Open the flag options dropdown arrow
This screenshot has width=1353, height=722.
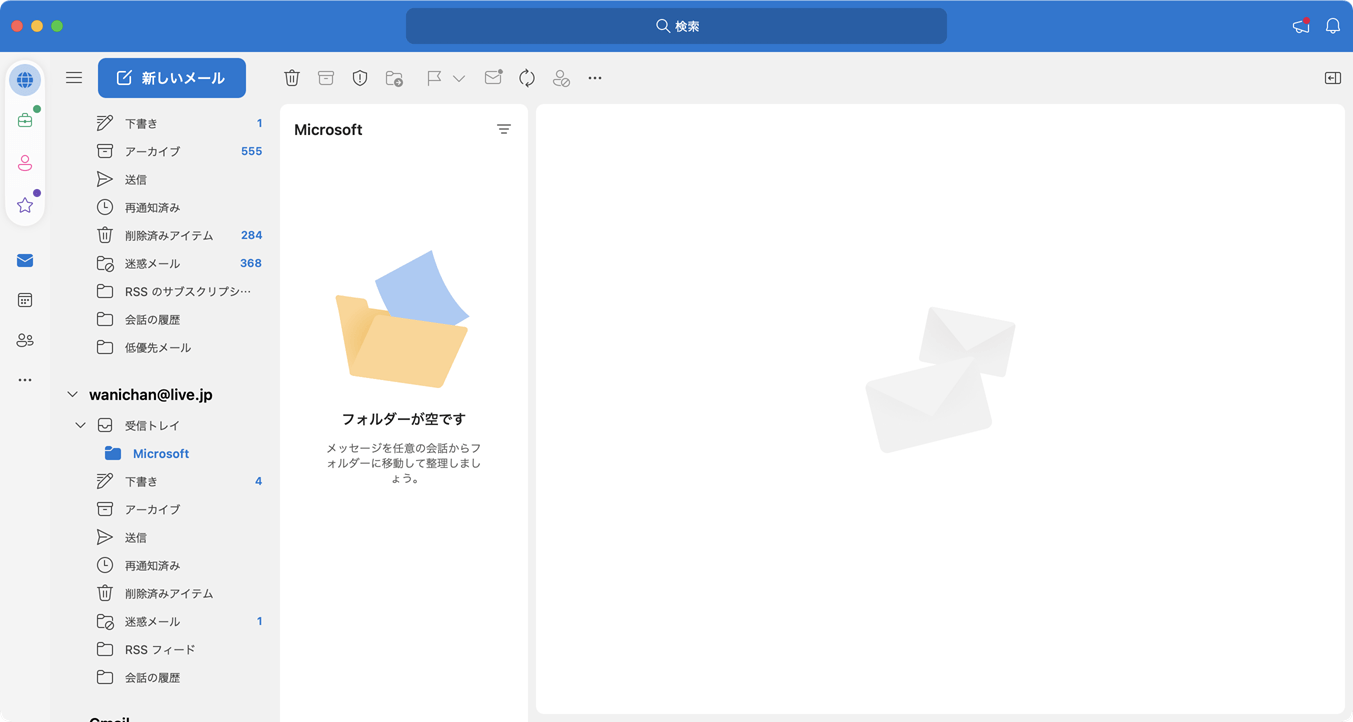tap(459, 78)
